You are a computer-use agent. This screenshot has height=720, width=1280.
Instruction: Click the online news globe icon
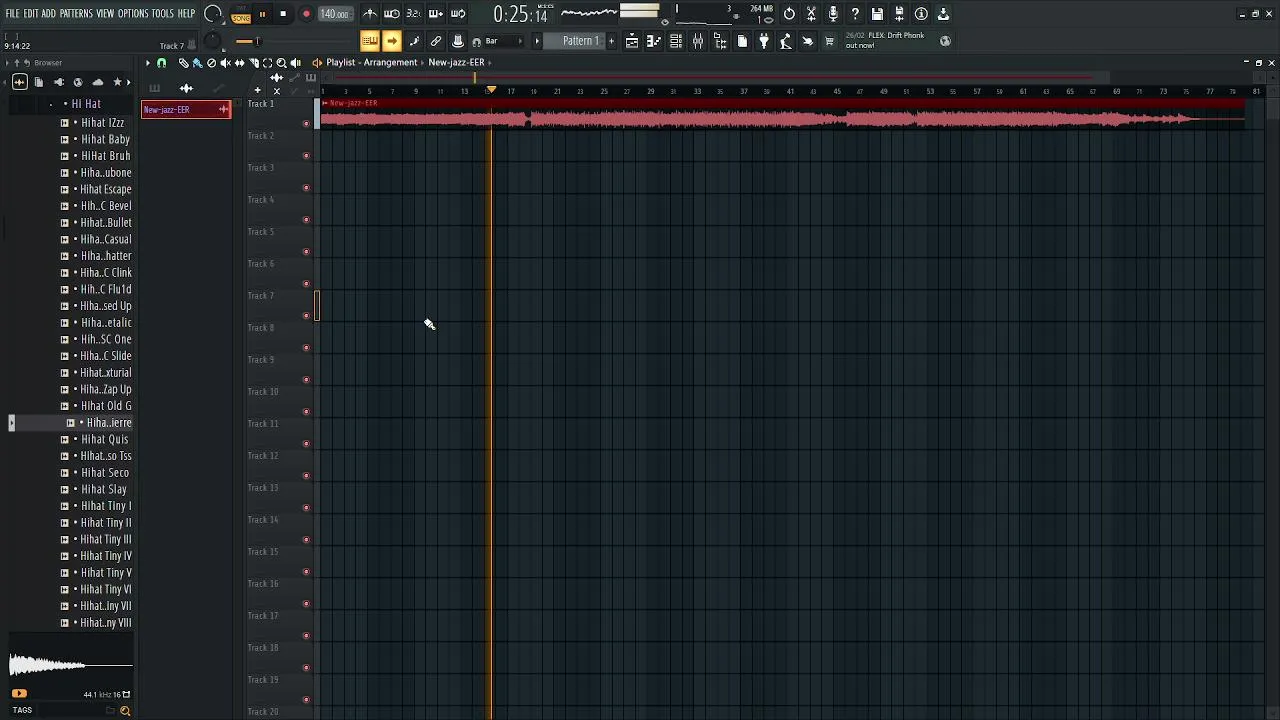(945, 41)
